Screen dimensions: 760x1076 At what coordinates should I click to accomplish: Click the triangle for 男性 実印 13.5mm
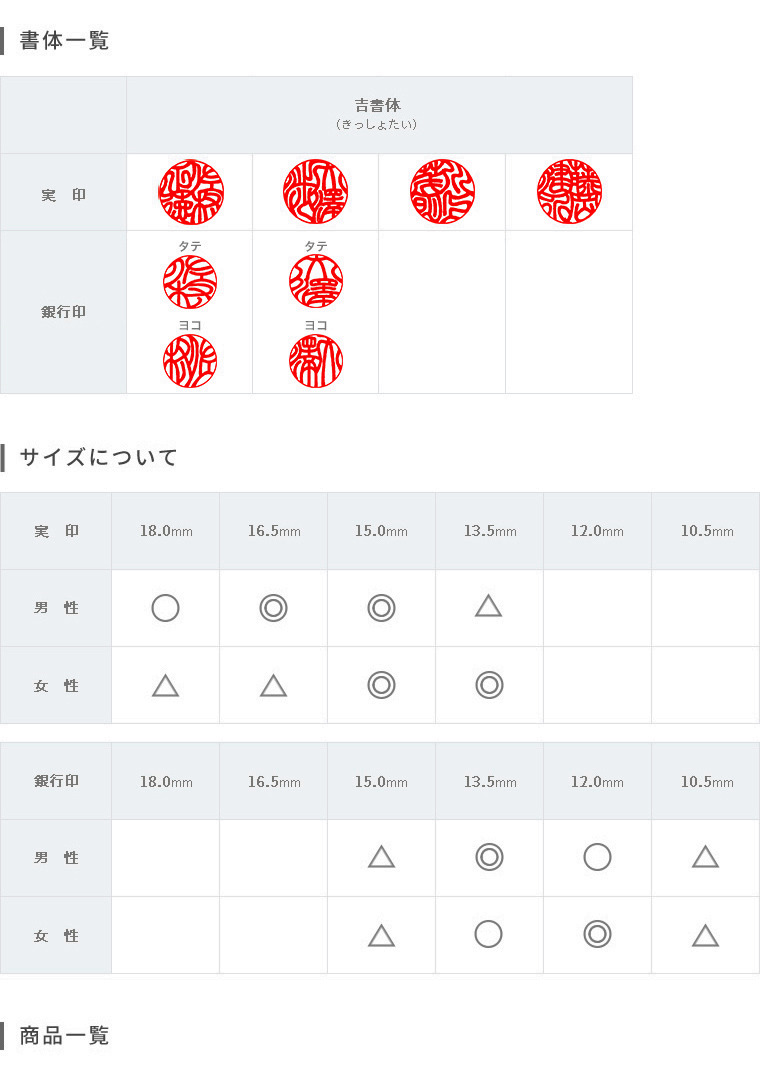point(488,607)
